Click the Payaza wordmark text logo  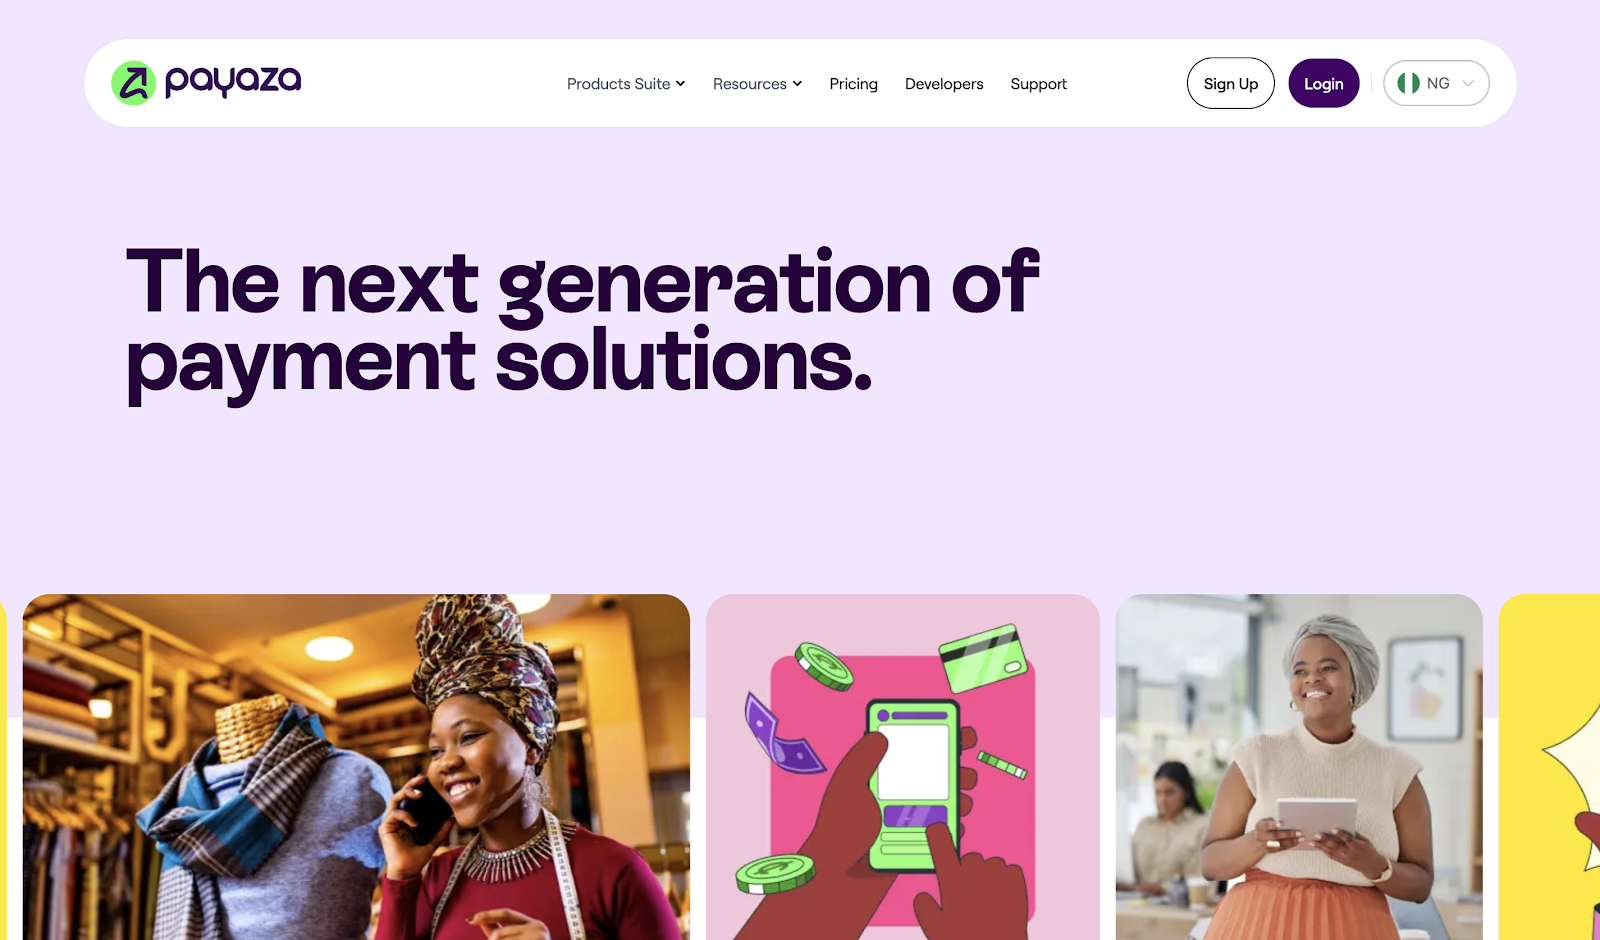coord(233,81)
